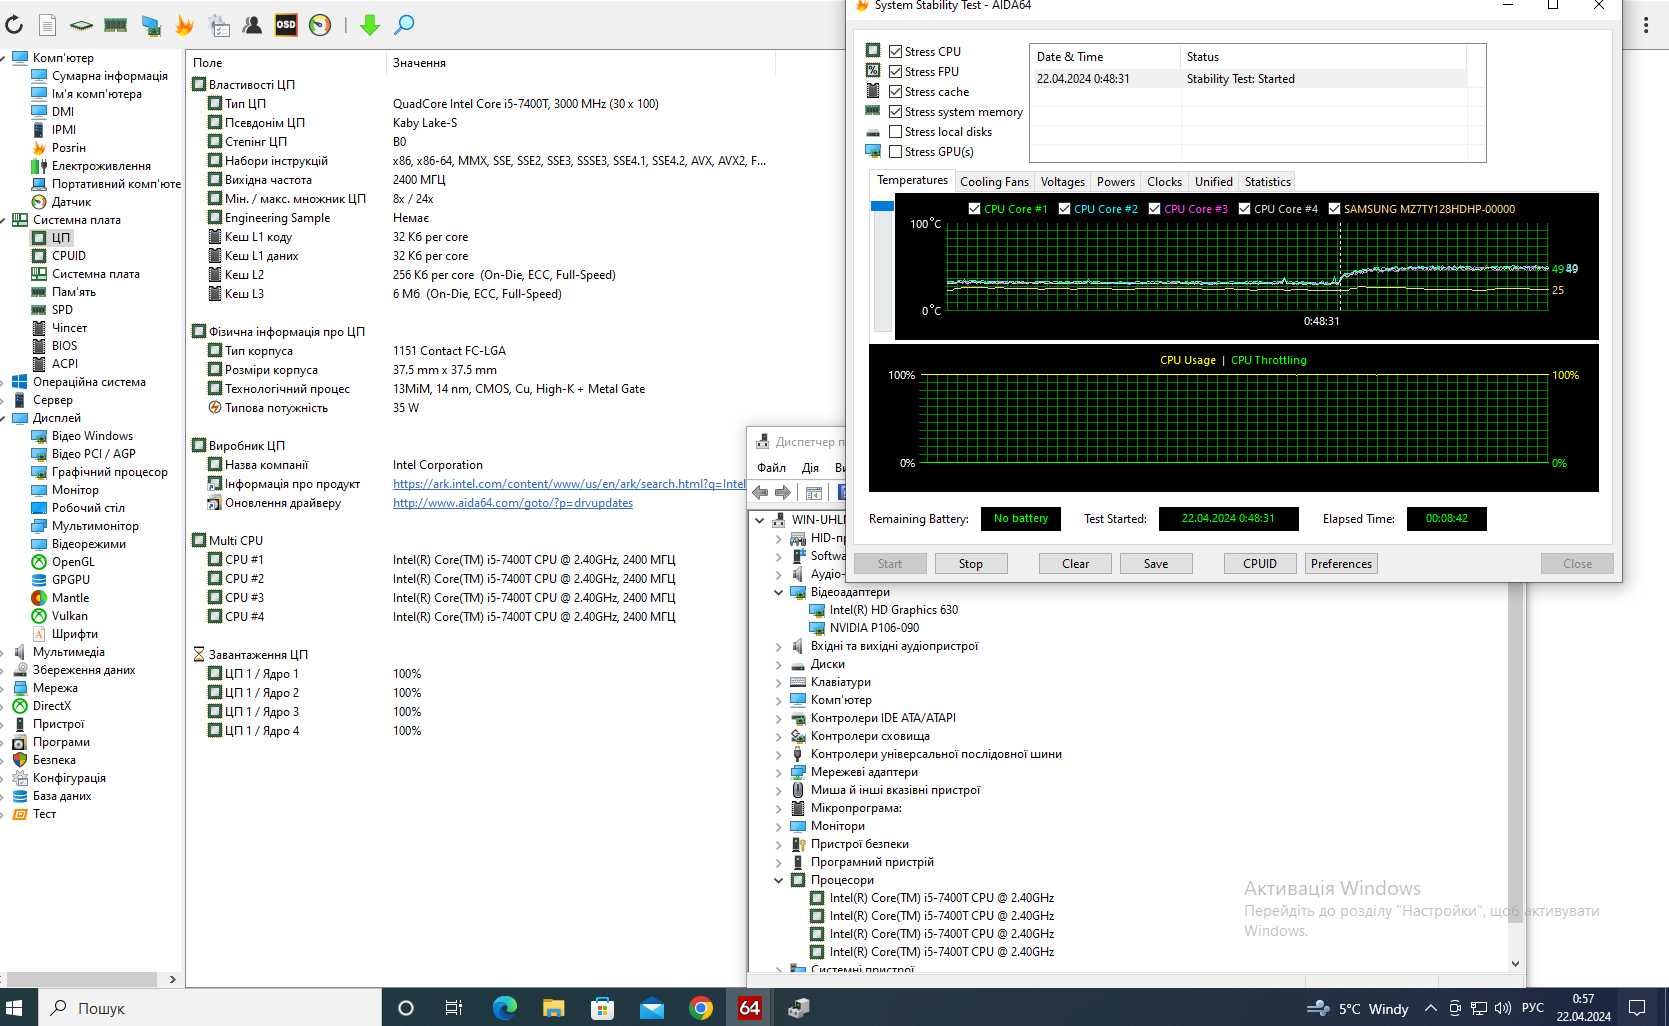
Task: Click the Refresh toolbar icon in AIDA64
Action: click(13, 25)
